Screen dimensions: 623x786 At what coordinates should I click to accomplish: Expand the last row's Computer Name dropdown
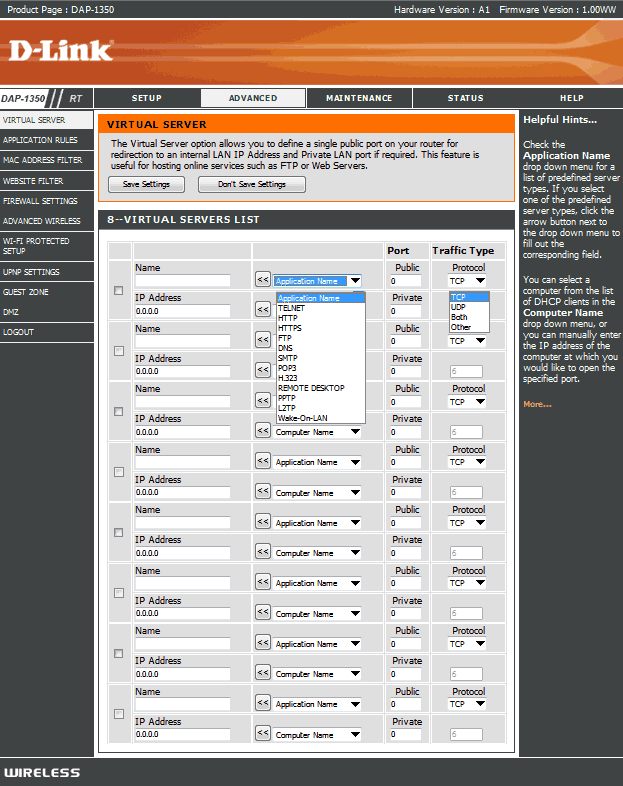(x=318, y=735)
